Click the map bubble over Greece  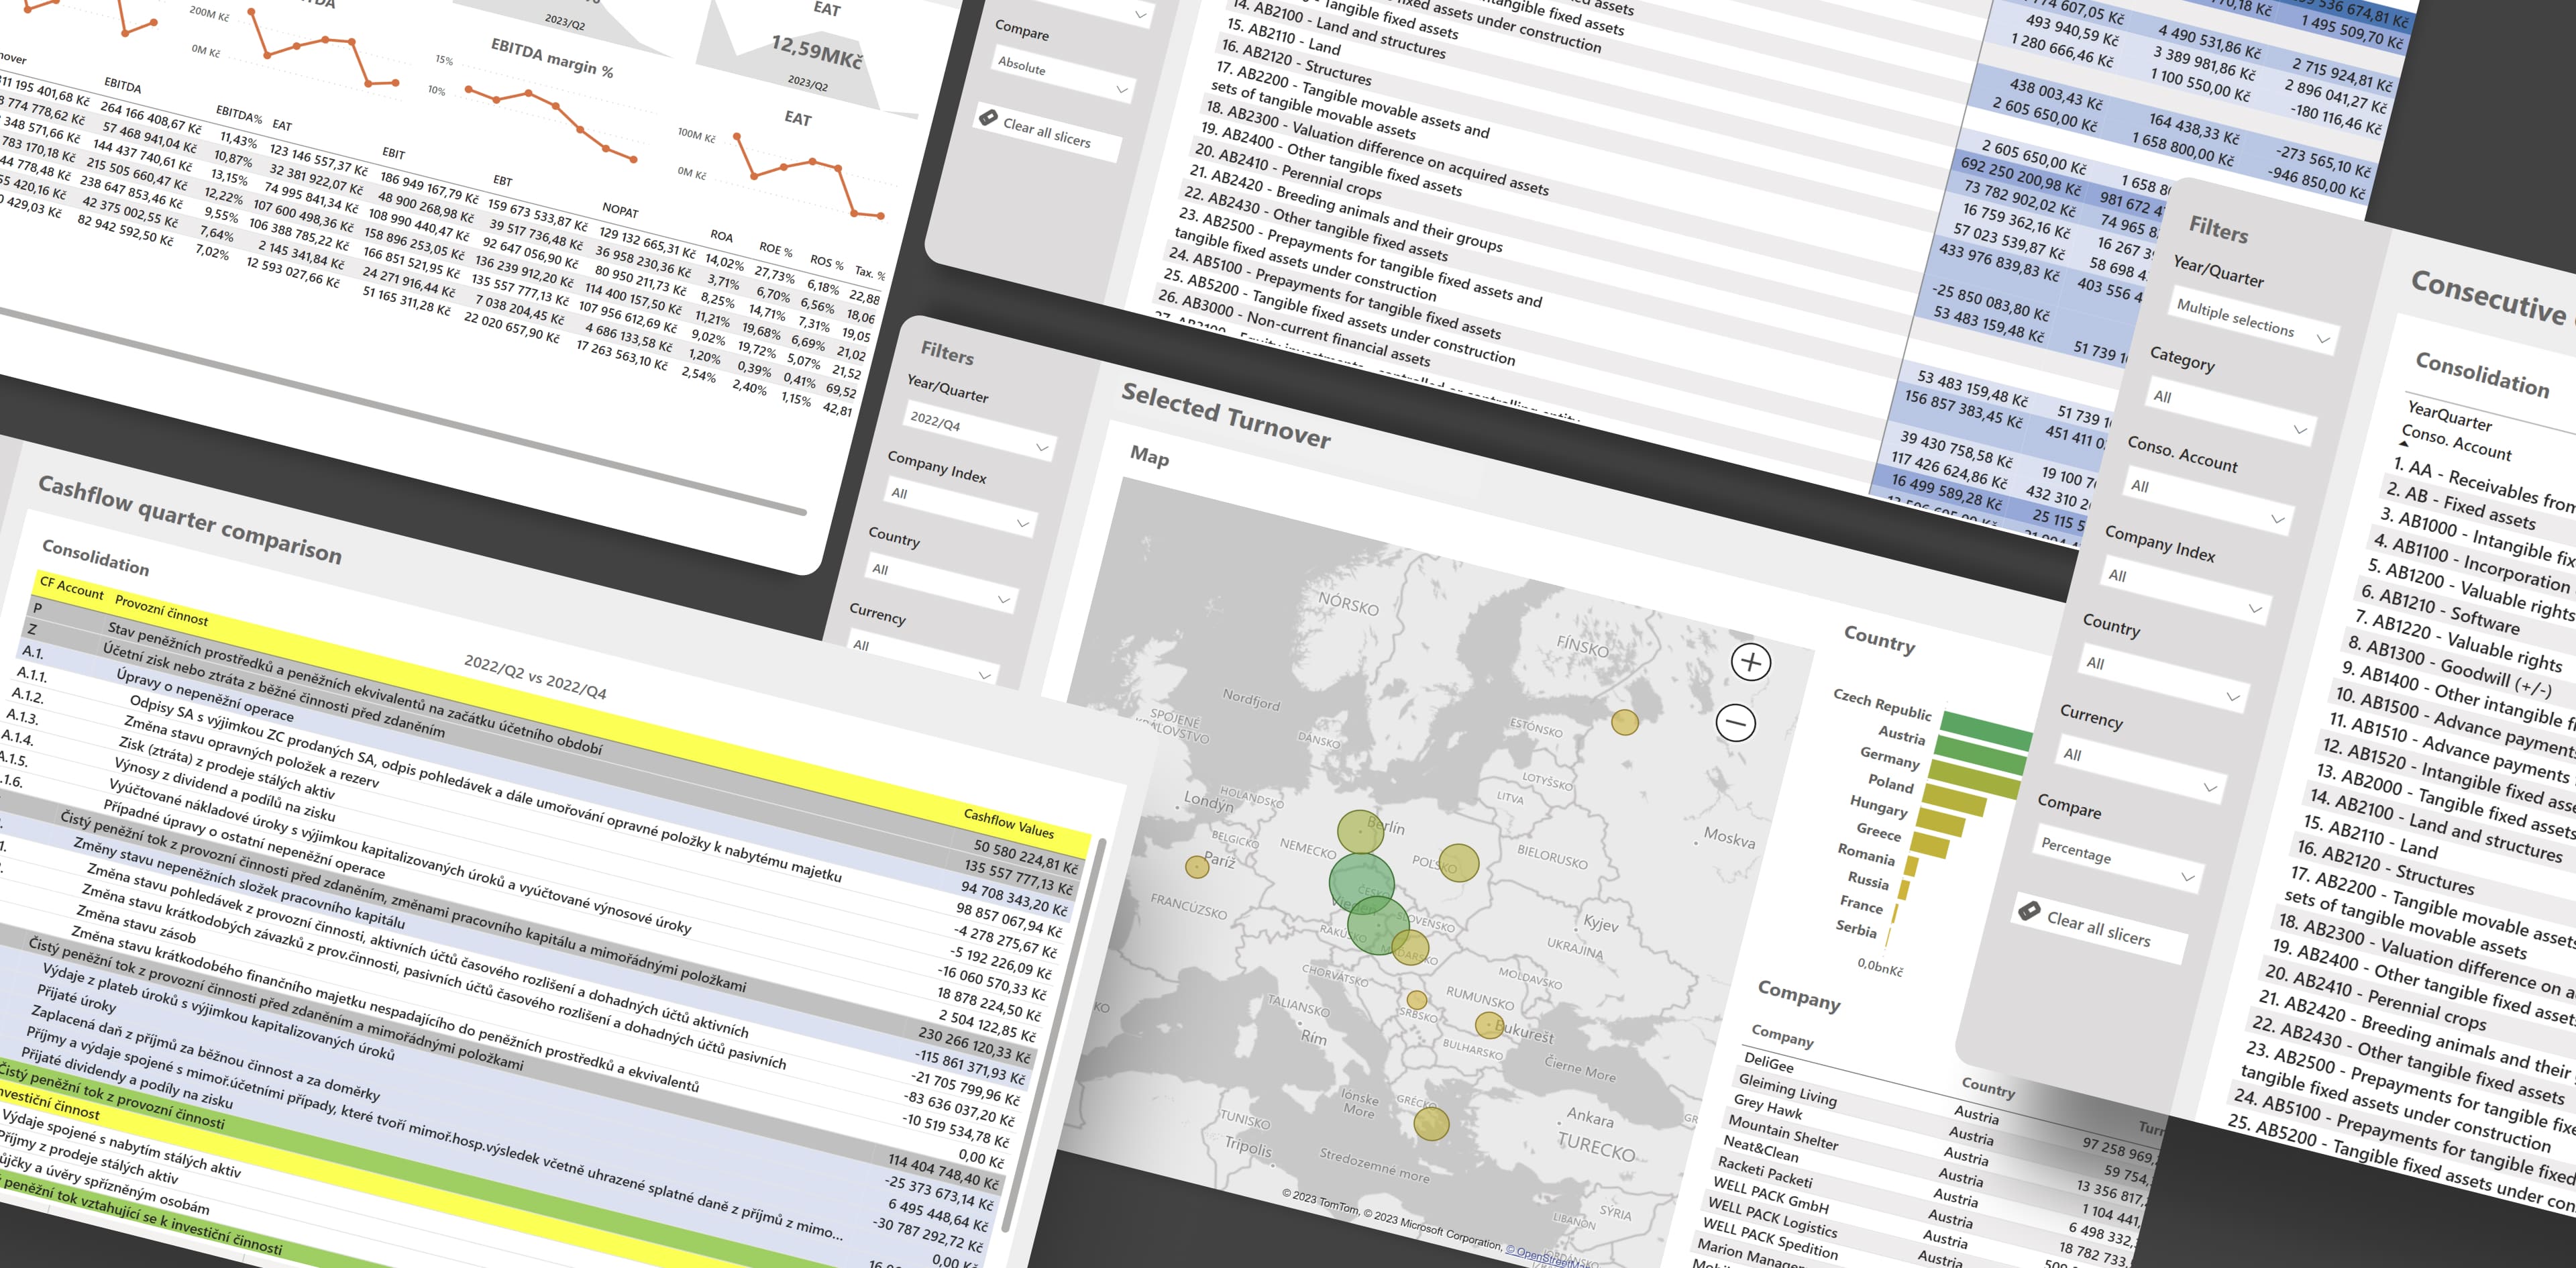point(1431,1123)
